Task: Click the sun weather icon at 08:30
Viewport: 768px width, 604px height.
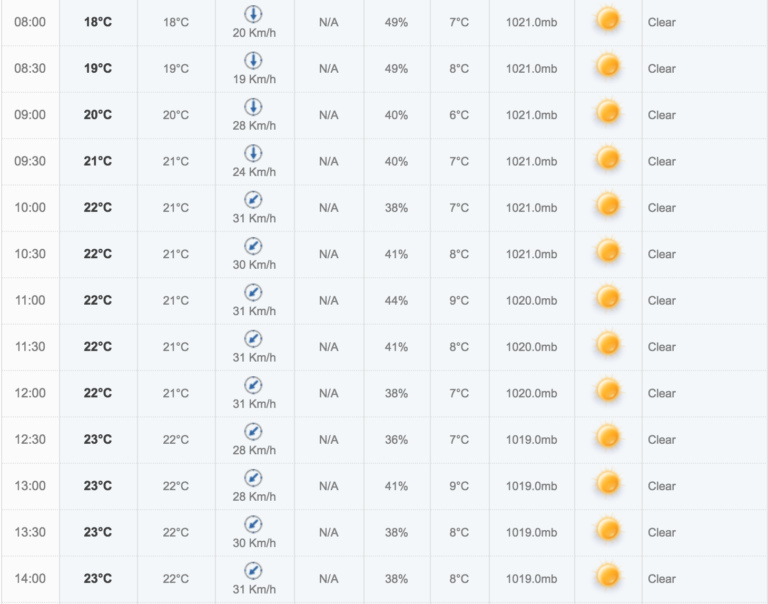Action: point(608,66)
